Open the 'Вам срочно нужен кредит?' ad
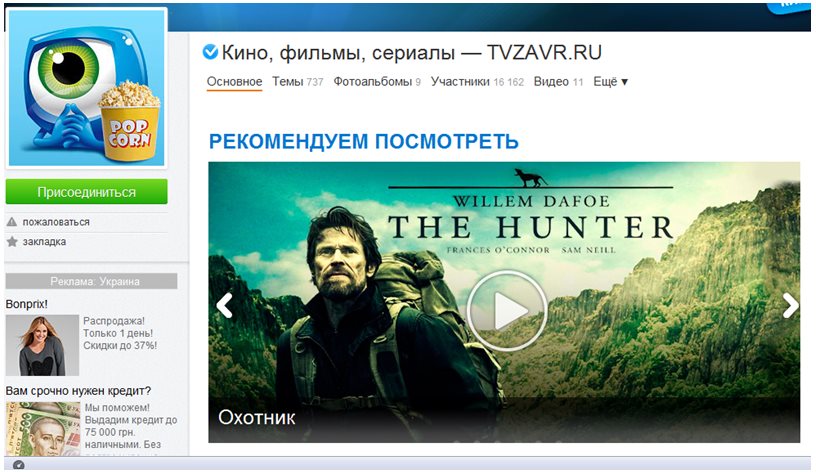Screen dimensions: 816x472 click(78, 390)
